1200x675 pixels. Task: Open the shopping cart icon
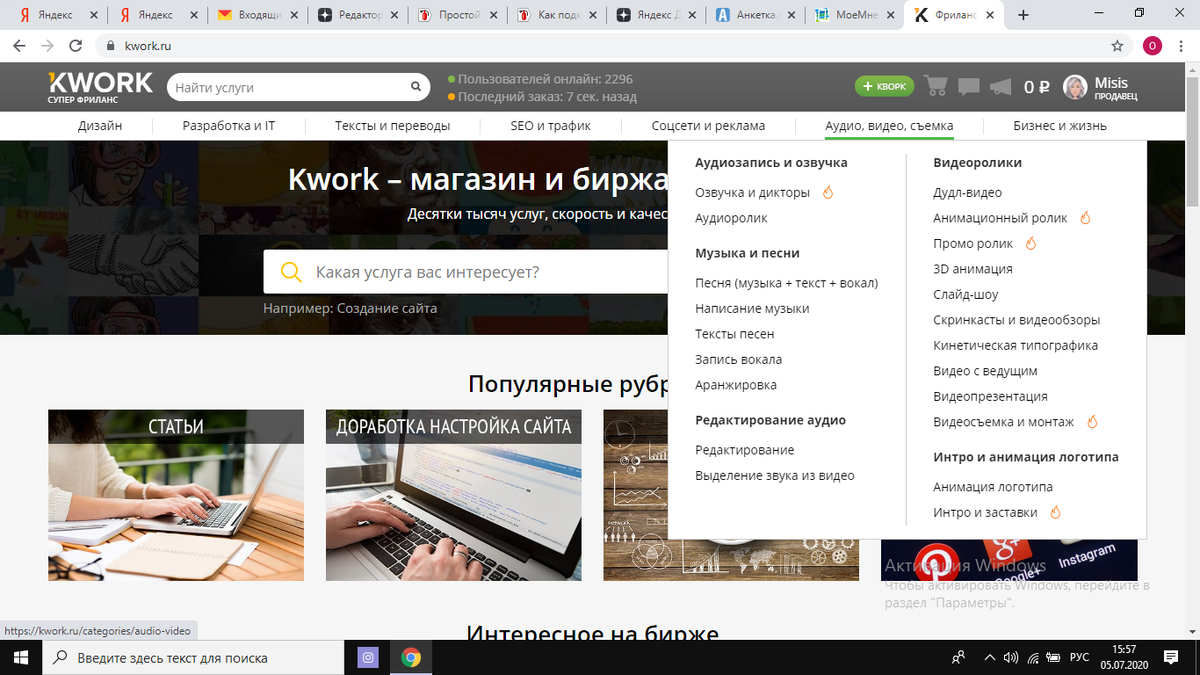[936, 86]
